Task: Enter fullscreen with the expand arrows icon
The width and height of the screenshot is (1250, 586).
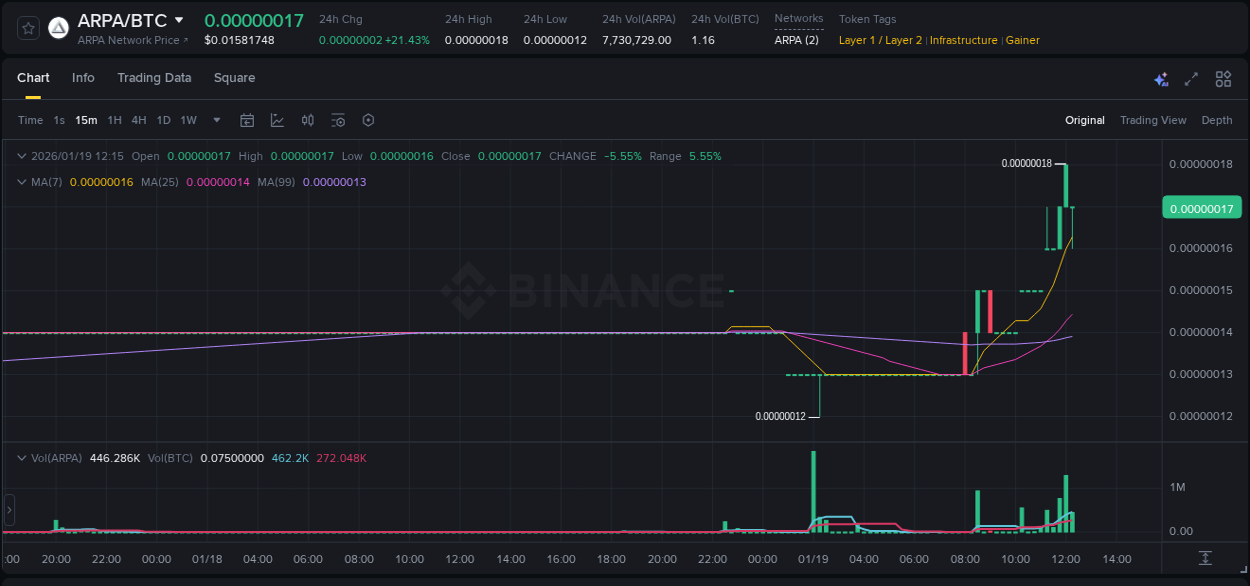Action: 1191,78
